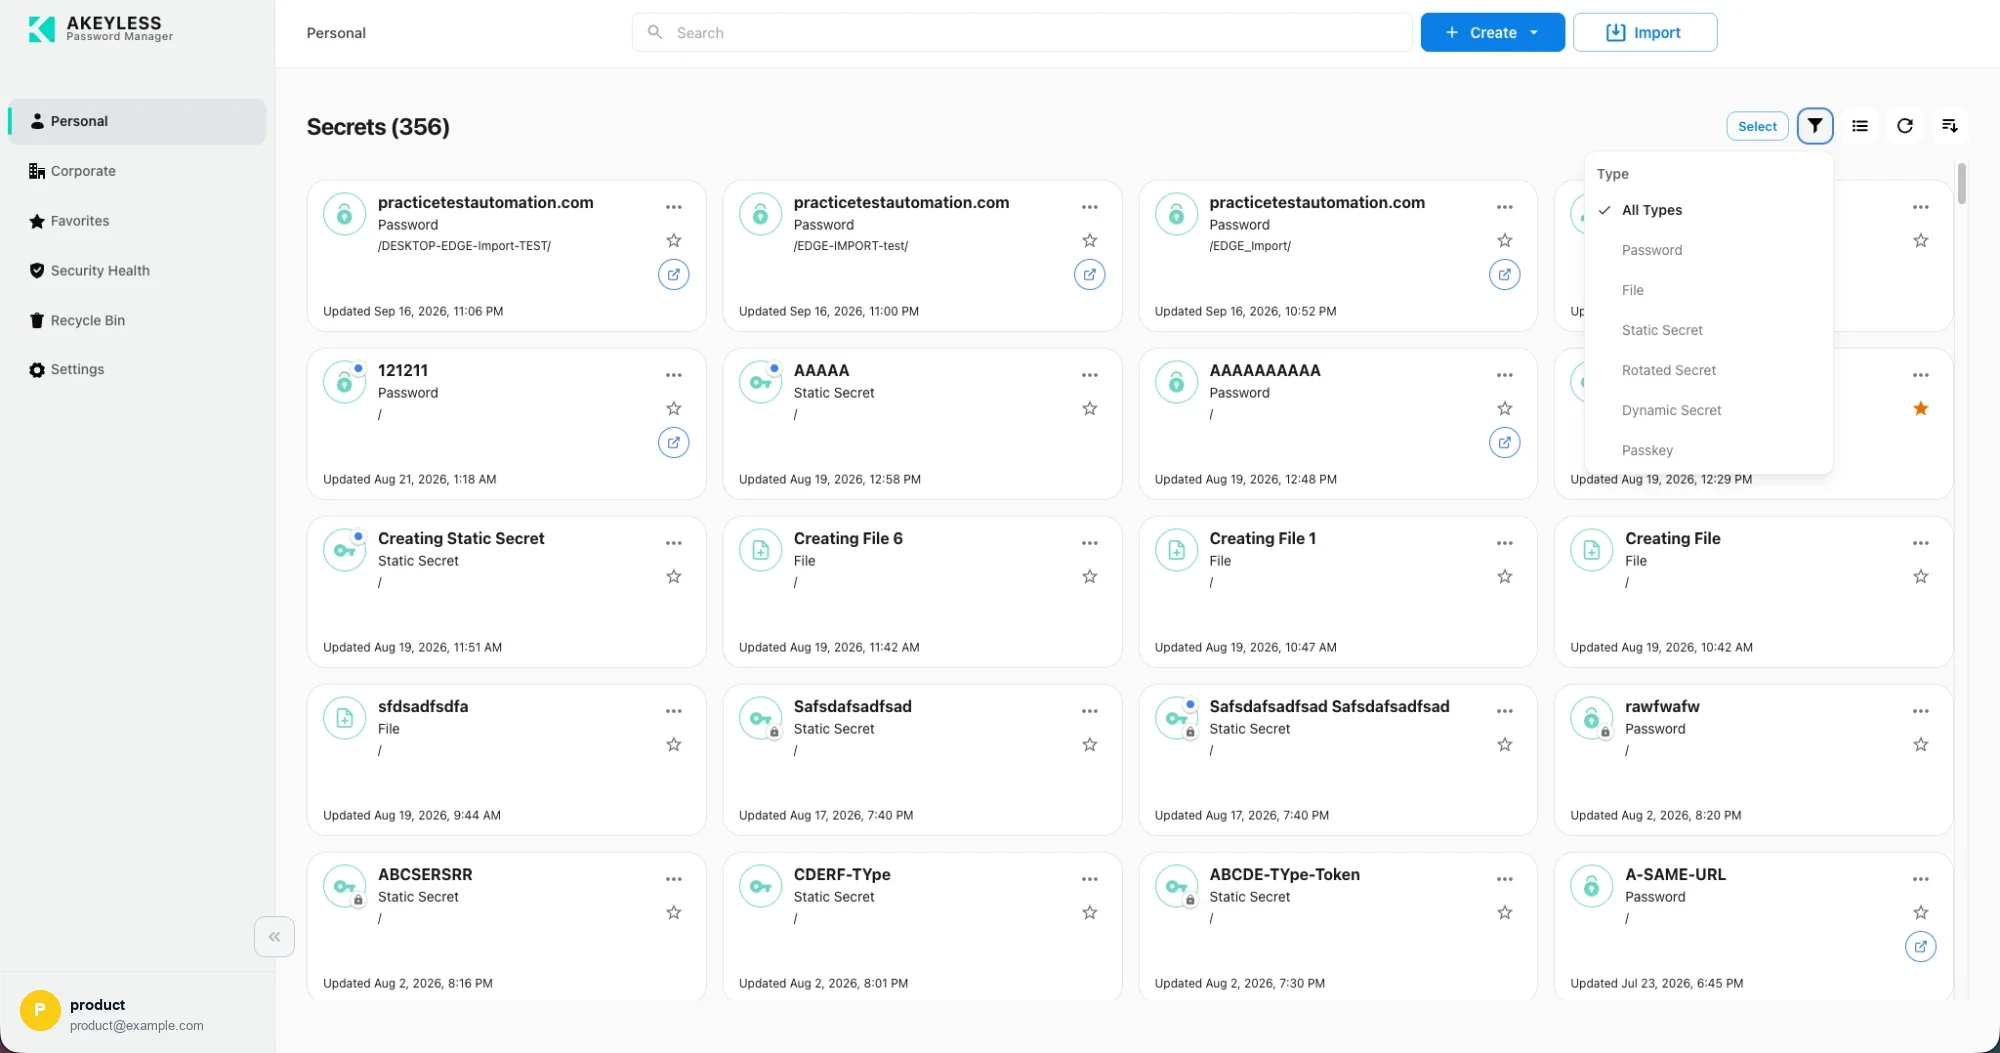Viewport: 2000px width, 1053px height.
Task: Filter by Password type
Action: [x=1708, y=250]
